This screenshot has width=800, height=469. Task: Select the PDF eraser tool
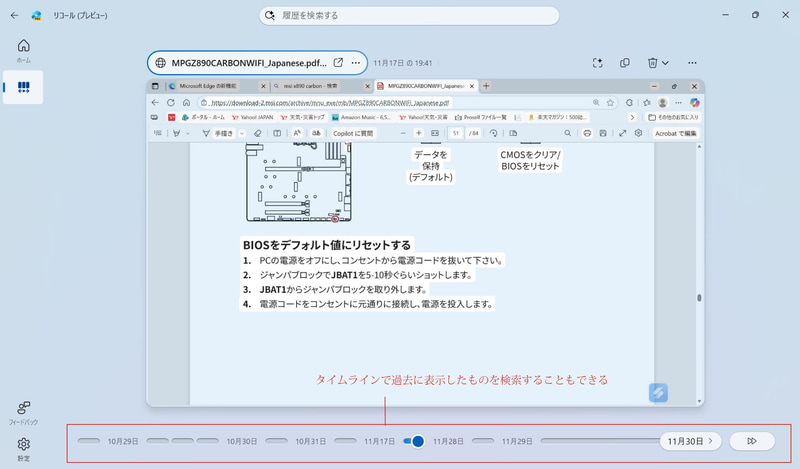[258, 133]
